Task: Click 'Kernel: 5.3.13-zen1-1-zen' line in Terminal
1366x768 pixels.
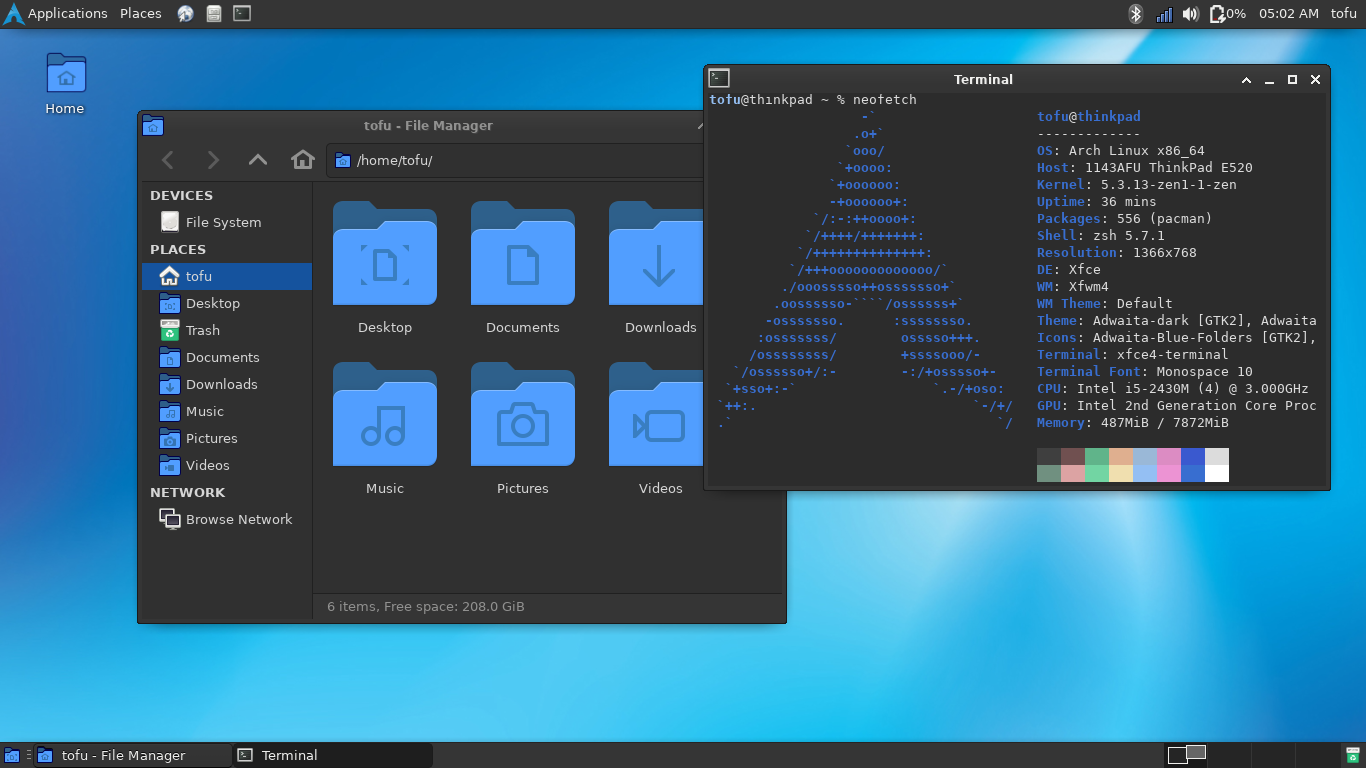Action: point(1137,185)
